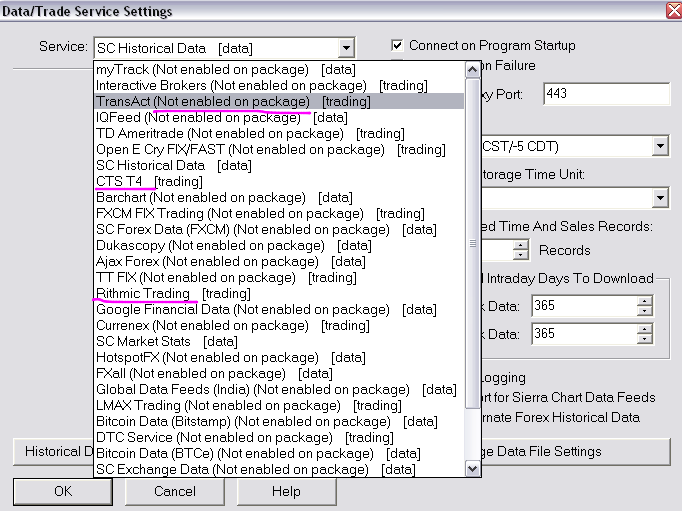Select myTrack data service from list
Screen dimensions: 682x511
pos(279,70)
